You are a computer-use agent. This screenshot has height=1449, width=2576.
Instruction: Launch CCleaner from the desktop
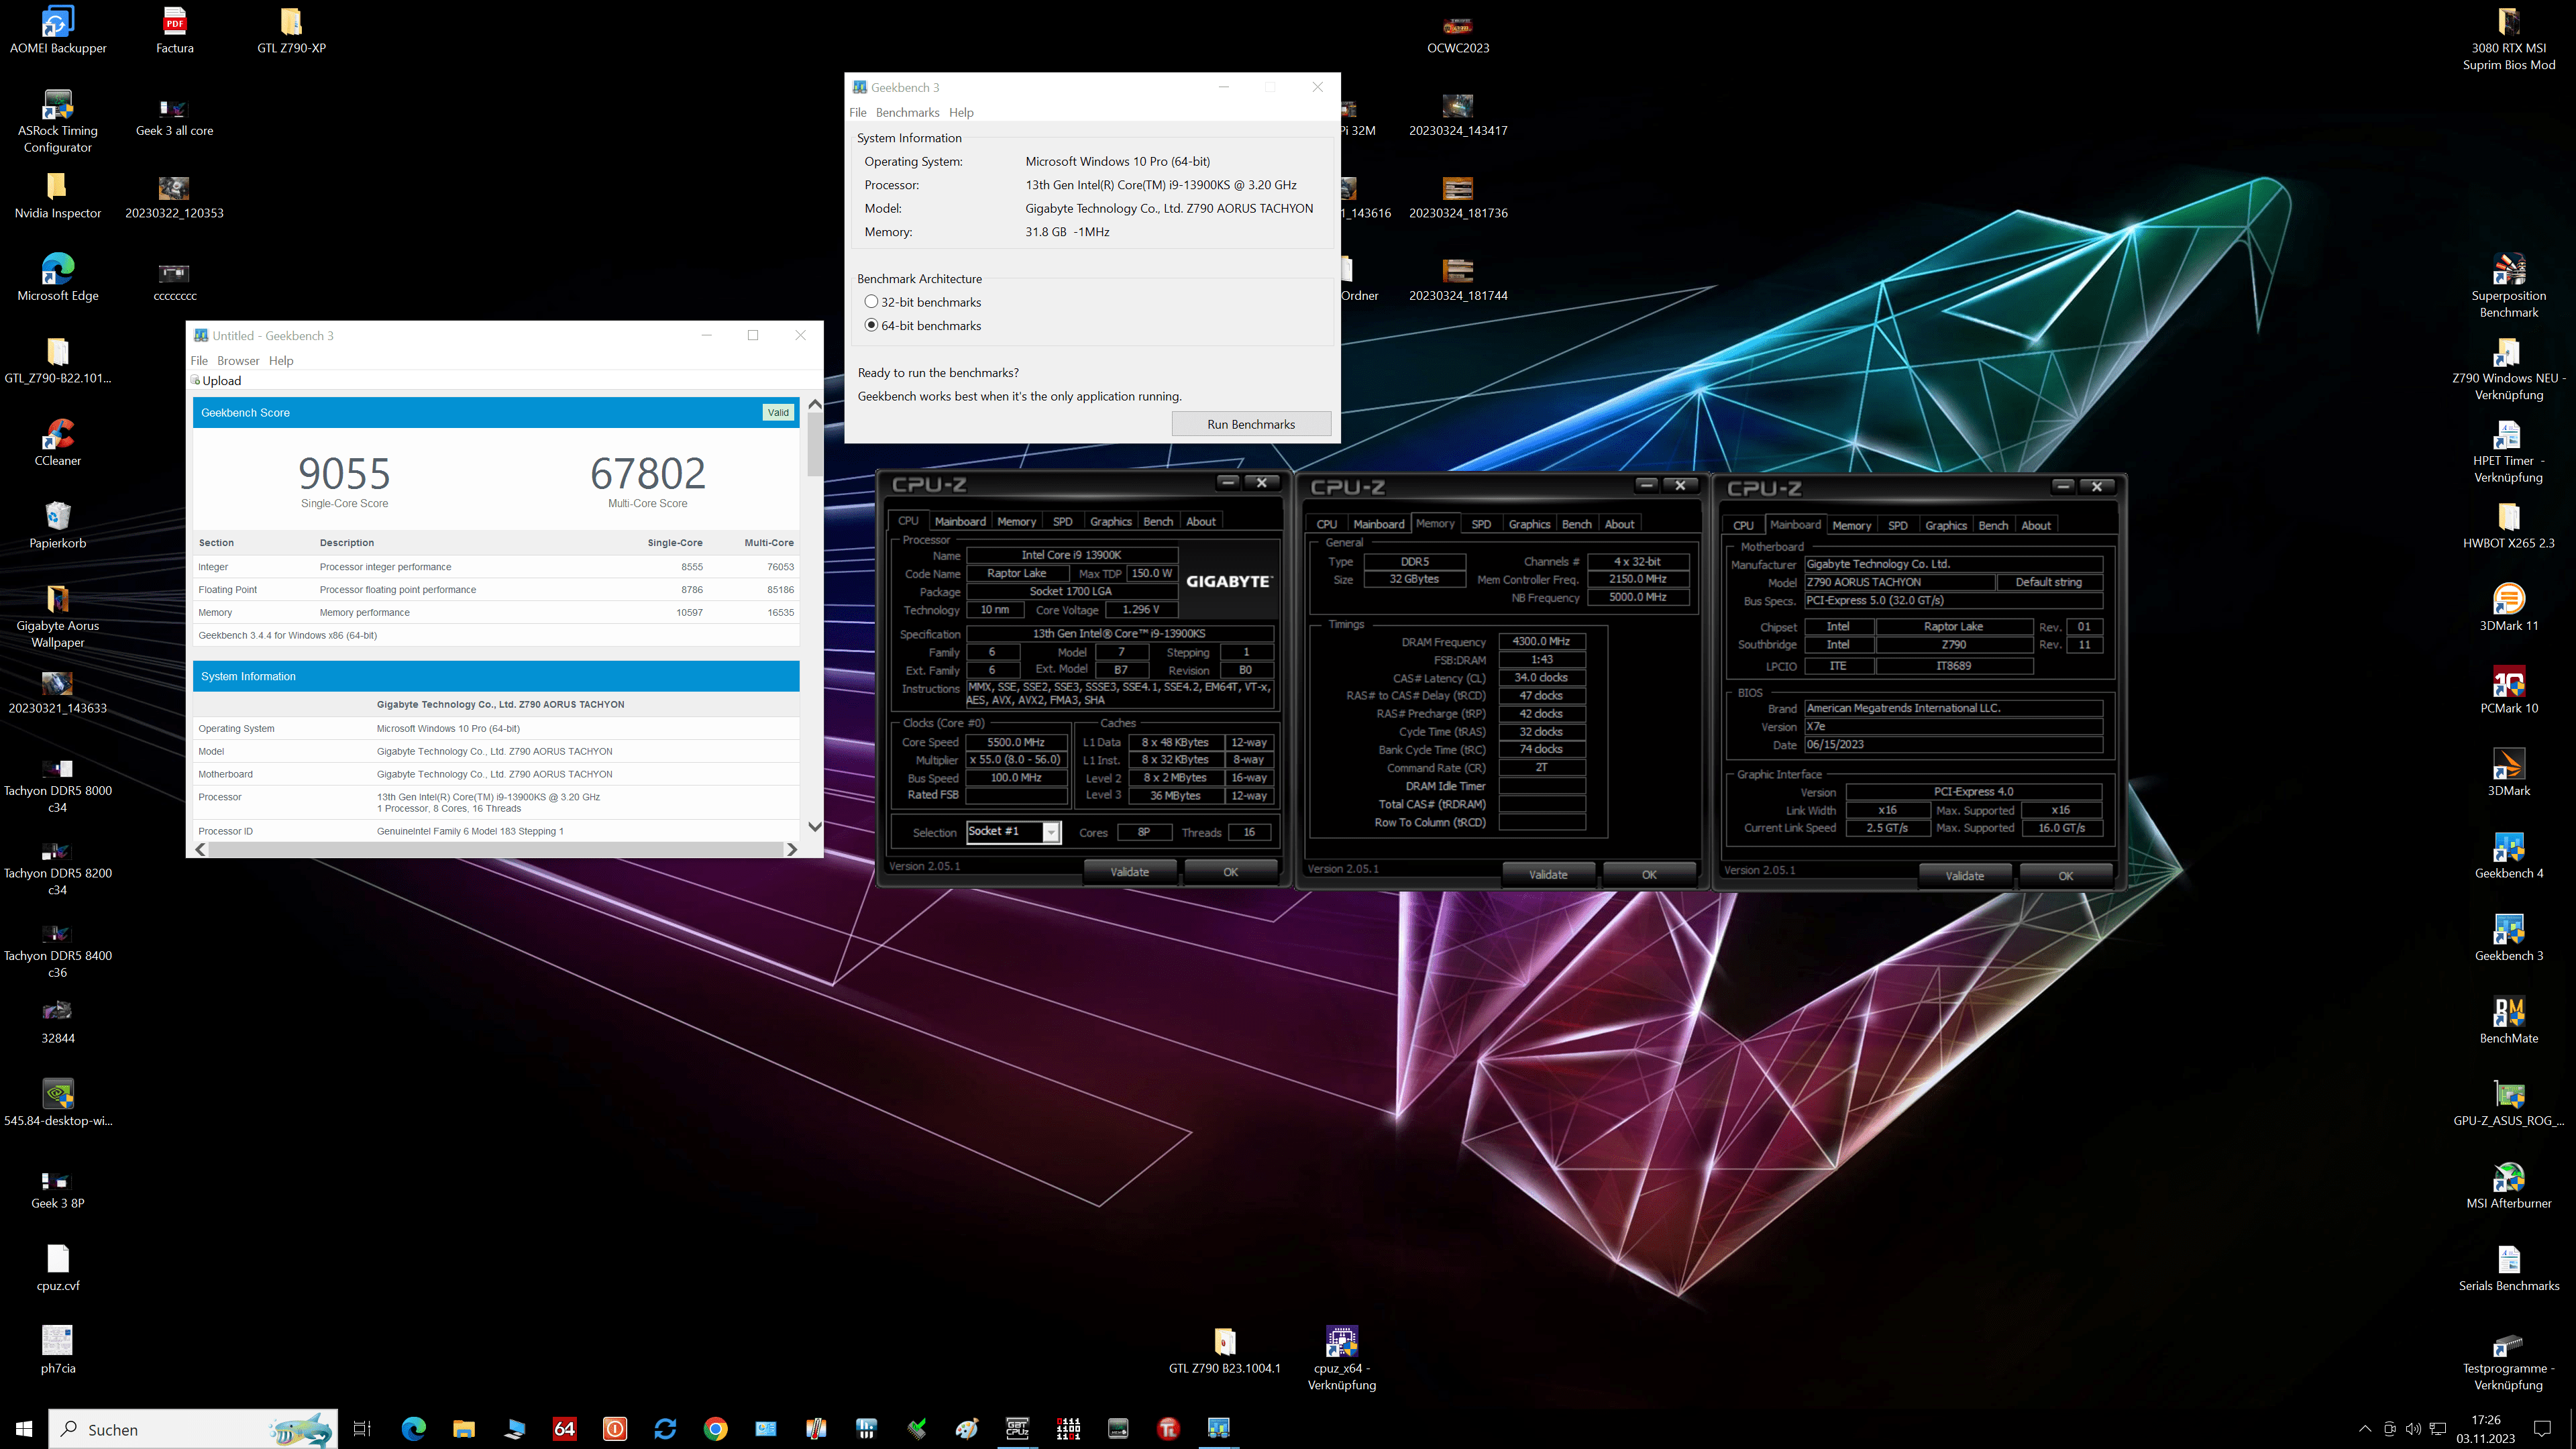[57, 443]
